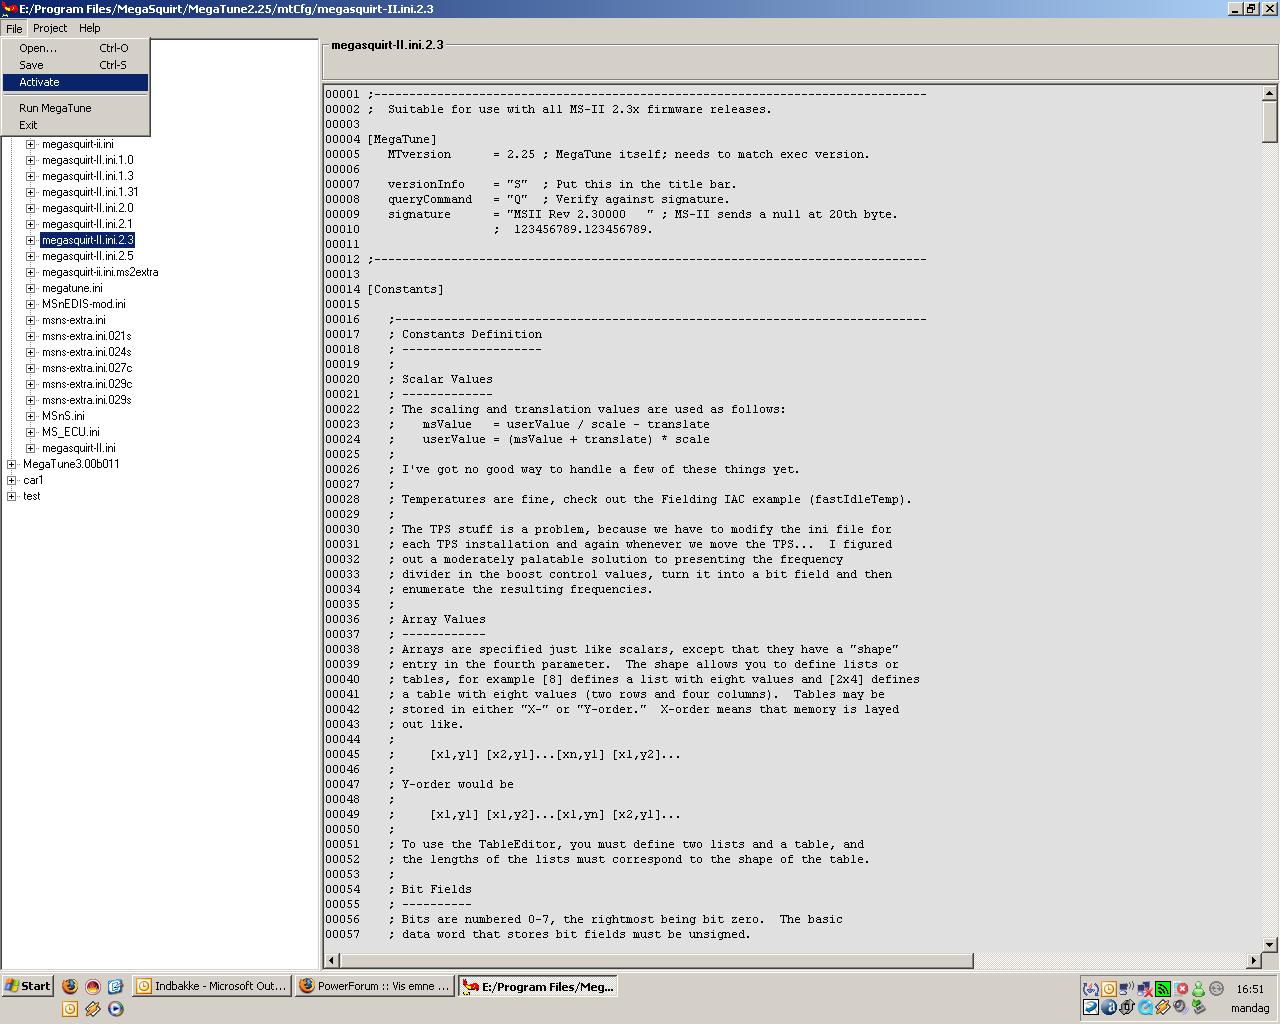
Task: Select Save in the File menu
Action: 75,65
